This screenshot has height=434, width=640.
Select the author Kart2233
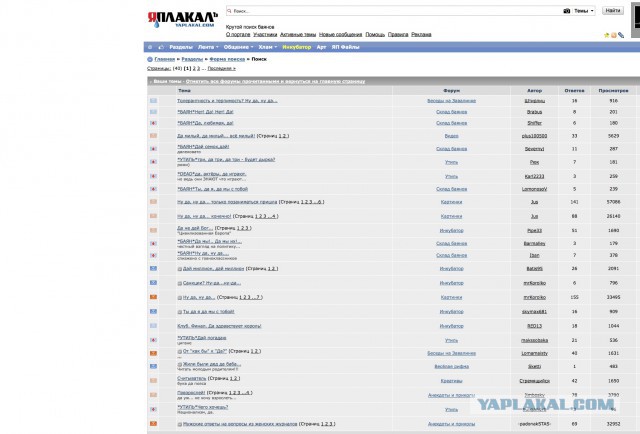pos(534,176)
